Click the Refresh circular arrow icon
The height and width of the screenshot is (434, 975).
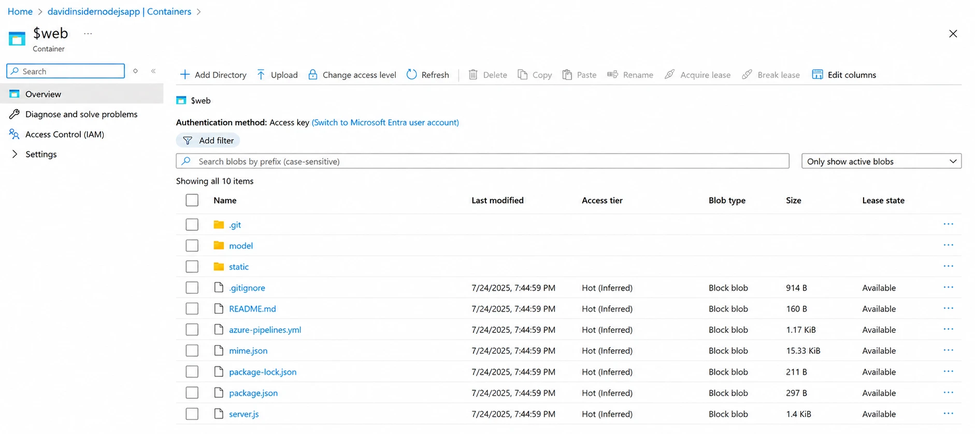pos(412,75)
